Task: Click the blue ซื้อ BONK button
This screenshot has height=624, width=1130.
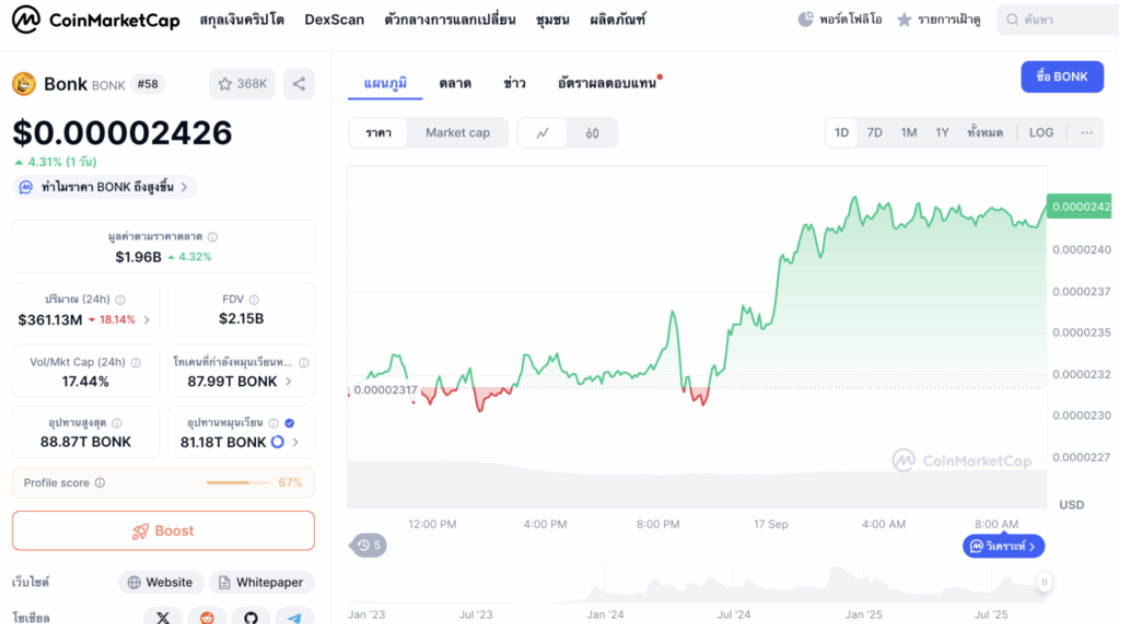Action: point(1062,77)
